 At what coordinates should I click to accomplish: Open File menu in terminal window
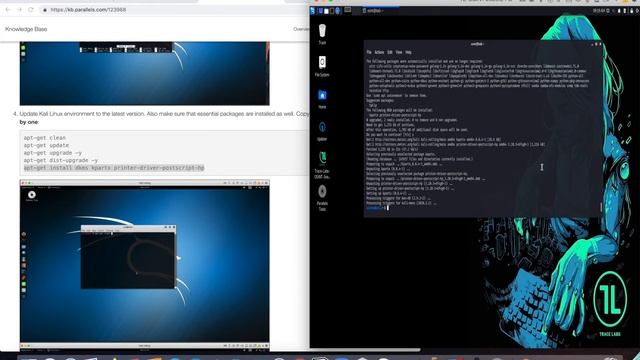369,52
